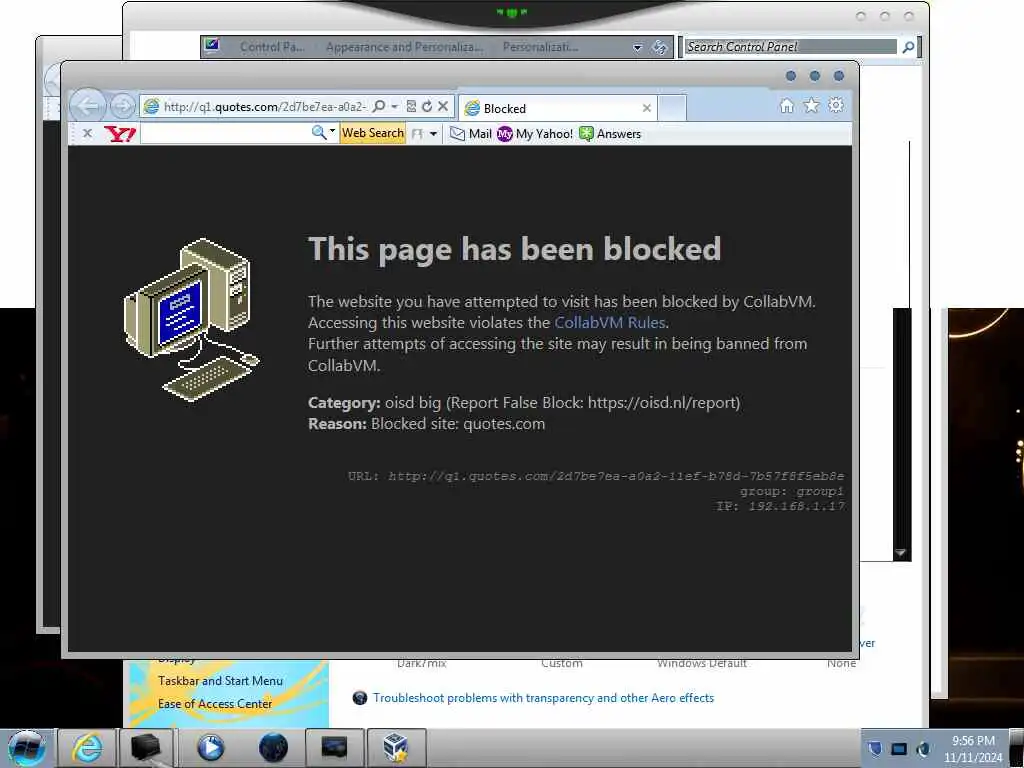The image size is (1024, 768).
Task: Expand the Control Panel address history dropdown
Action: pos(637,48)
